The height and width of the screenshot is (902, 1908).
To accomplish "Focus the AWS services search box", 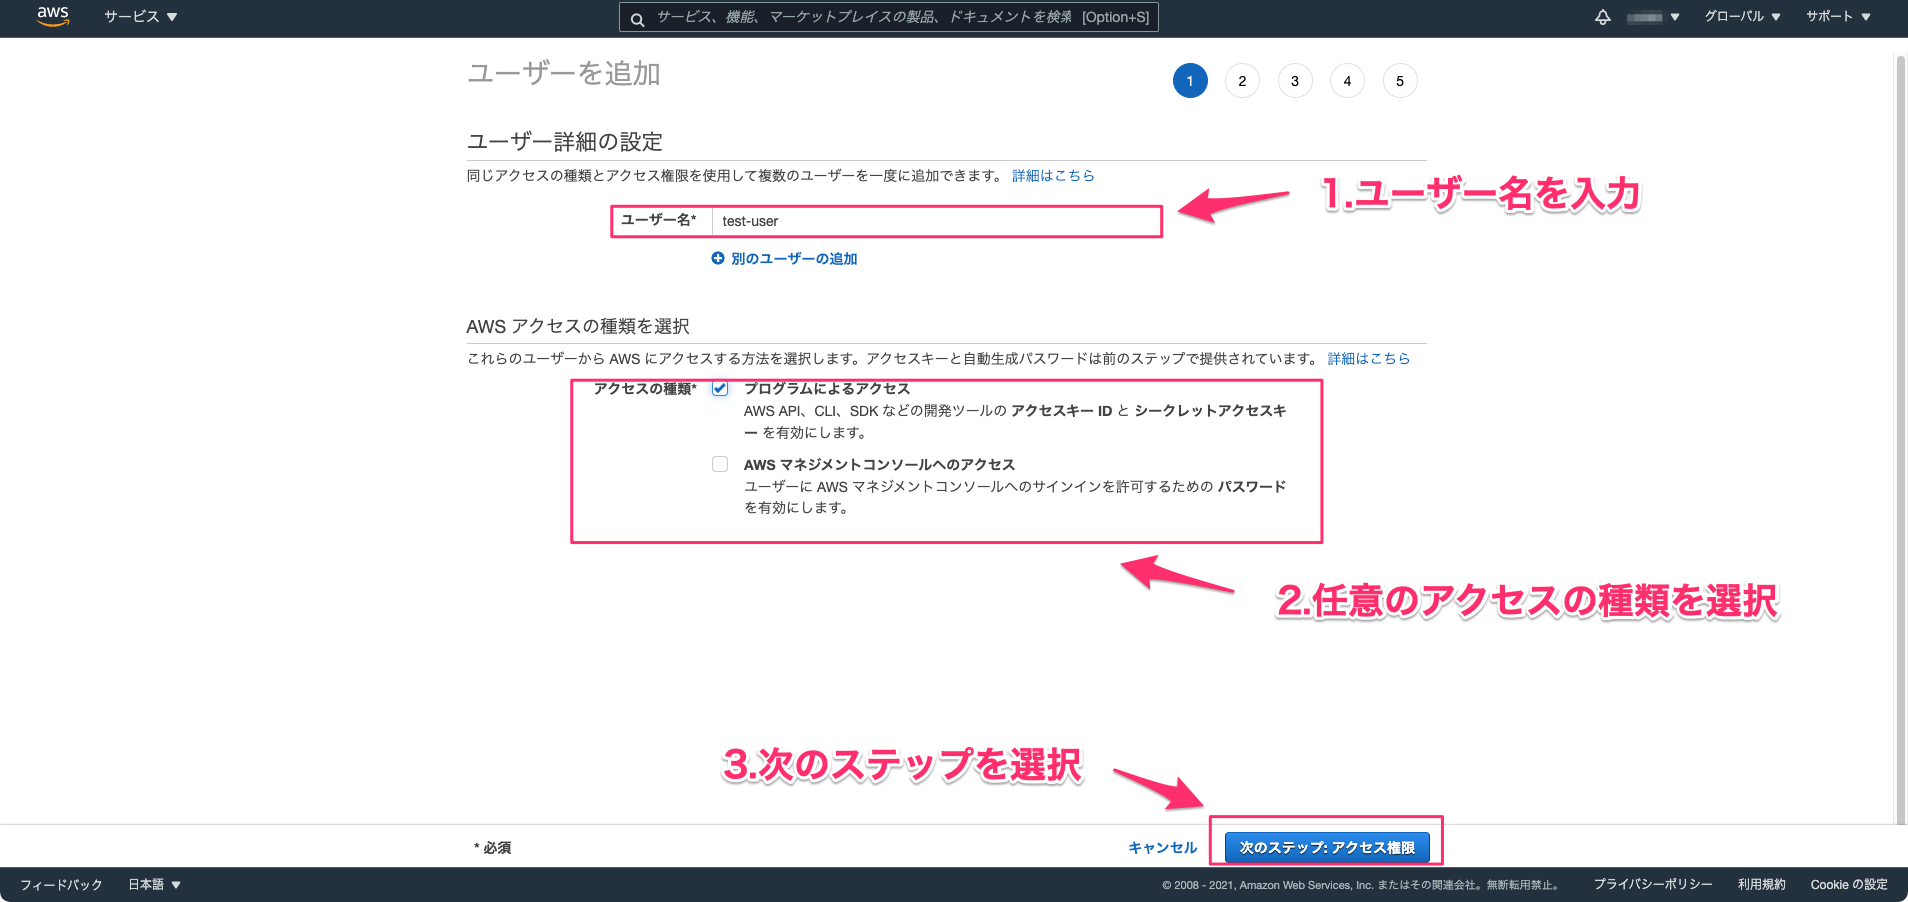I will click(x=888, y=17).
